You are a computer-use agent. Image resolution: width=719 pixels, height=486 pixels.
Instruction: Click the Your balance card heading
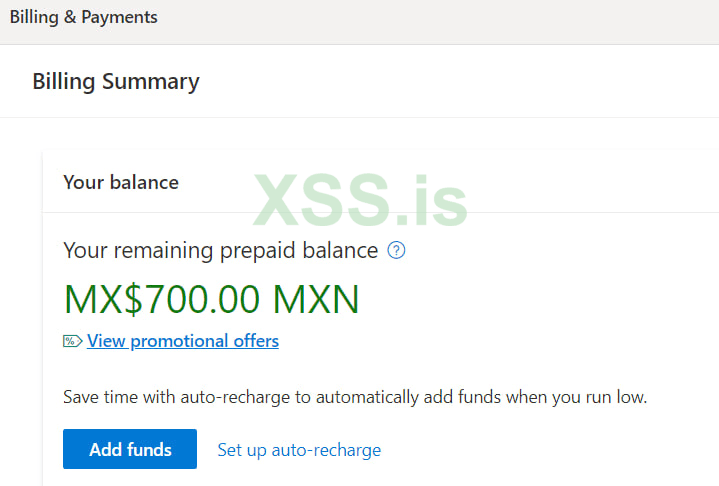121,182
